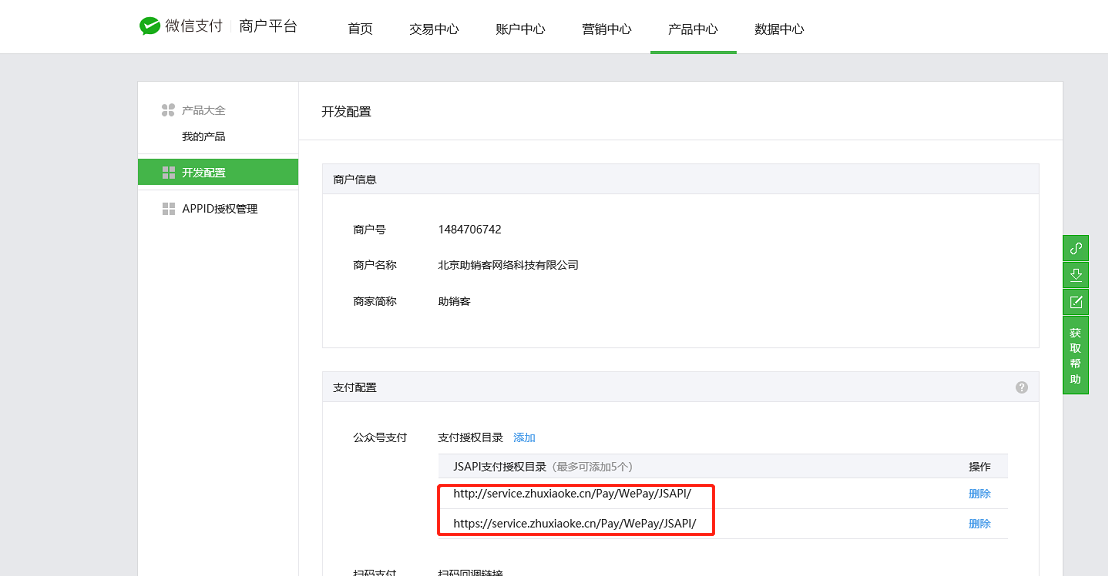Screen dimensions: 1108x576
Task: Delete the https JSAPI authorization directory
Action: 979,523
